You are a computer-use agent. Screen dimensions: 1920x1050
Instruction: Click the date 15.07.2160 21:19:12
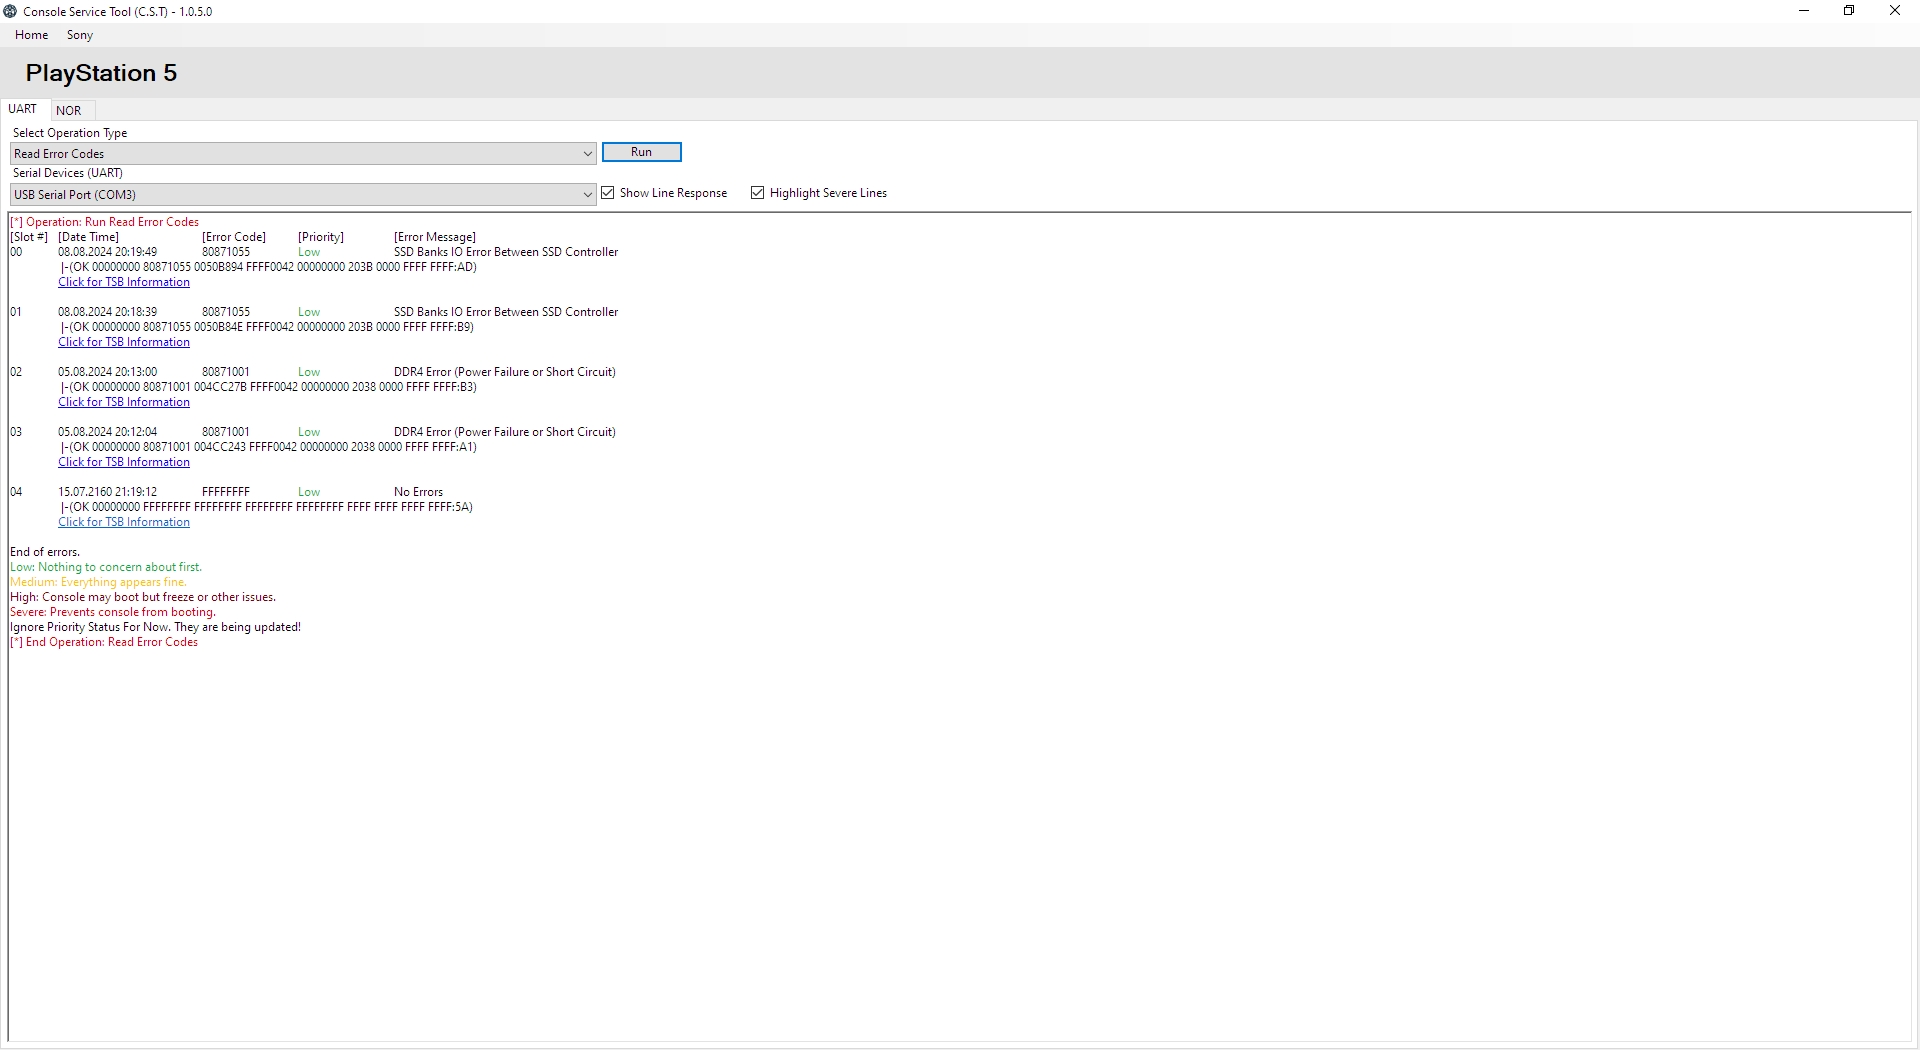tap(107, 492)
